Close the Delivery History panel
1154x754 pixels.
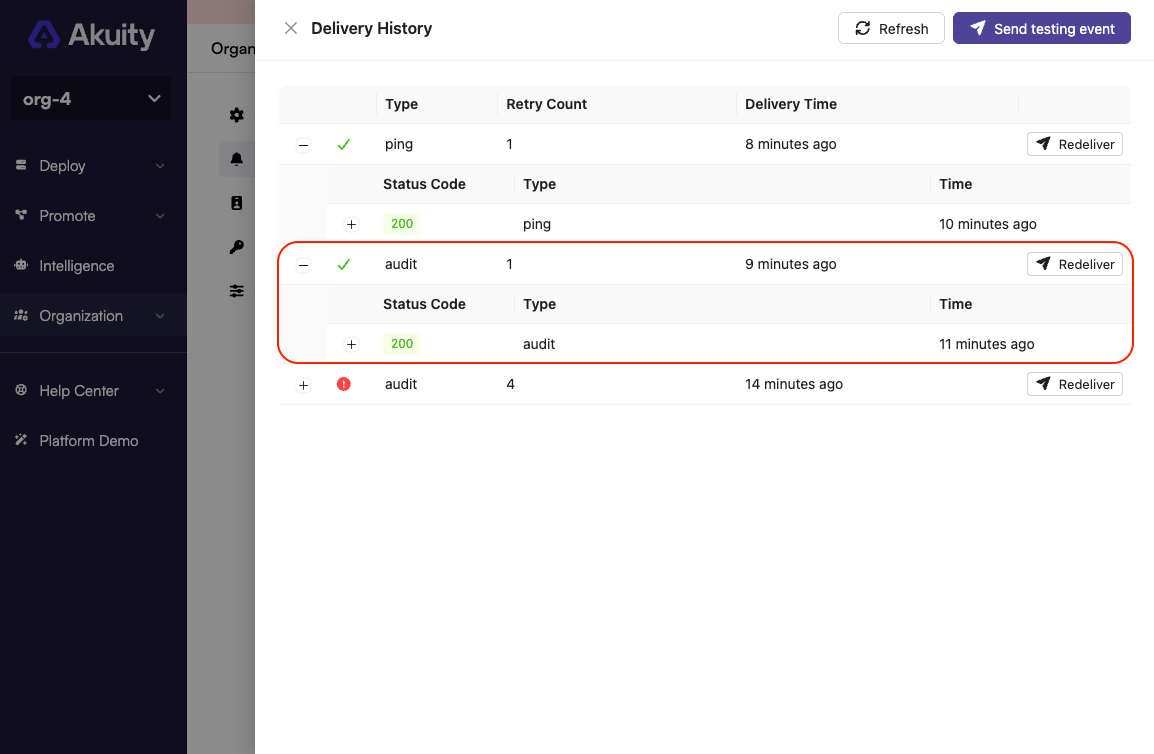pyautogui.click(x=290, y=28)
